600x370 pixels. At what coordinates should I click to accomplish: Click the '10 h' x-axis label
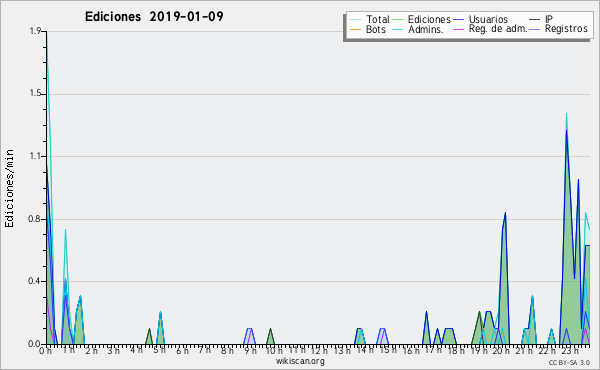pyautogui.click(x=274, y=350)
